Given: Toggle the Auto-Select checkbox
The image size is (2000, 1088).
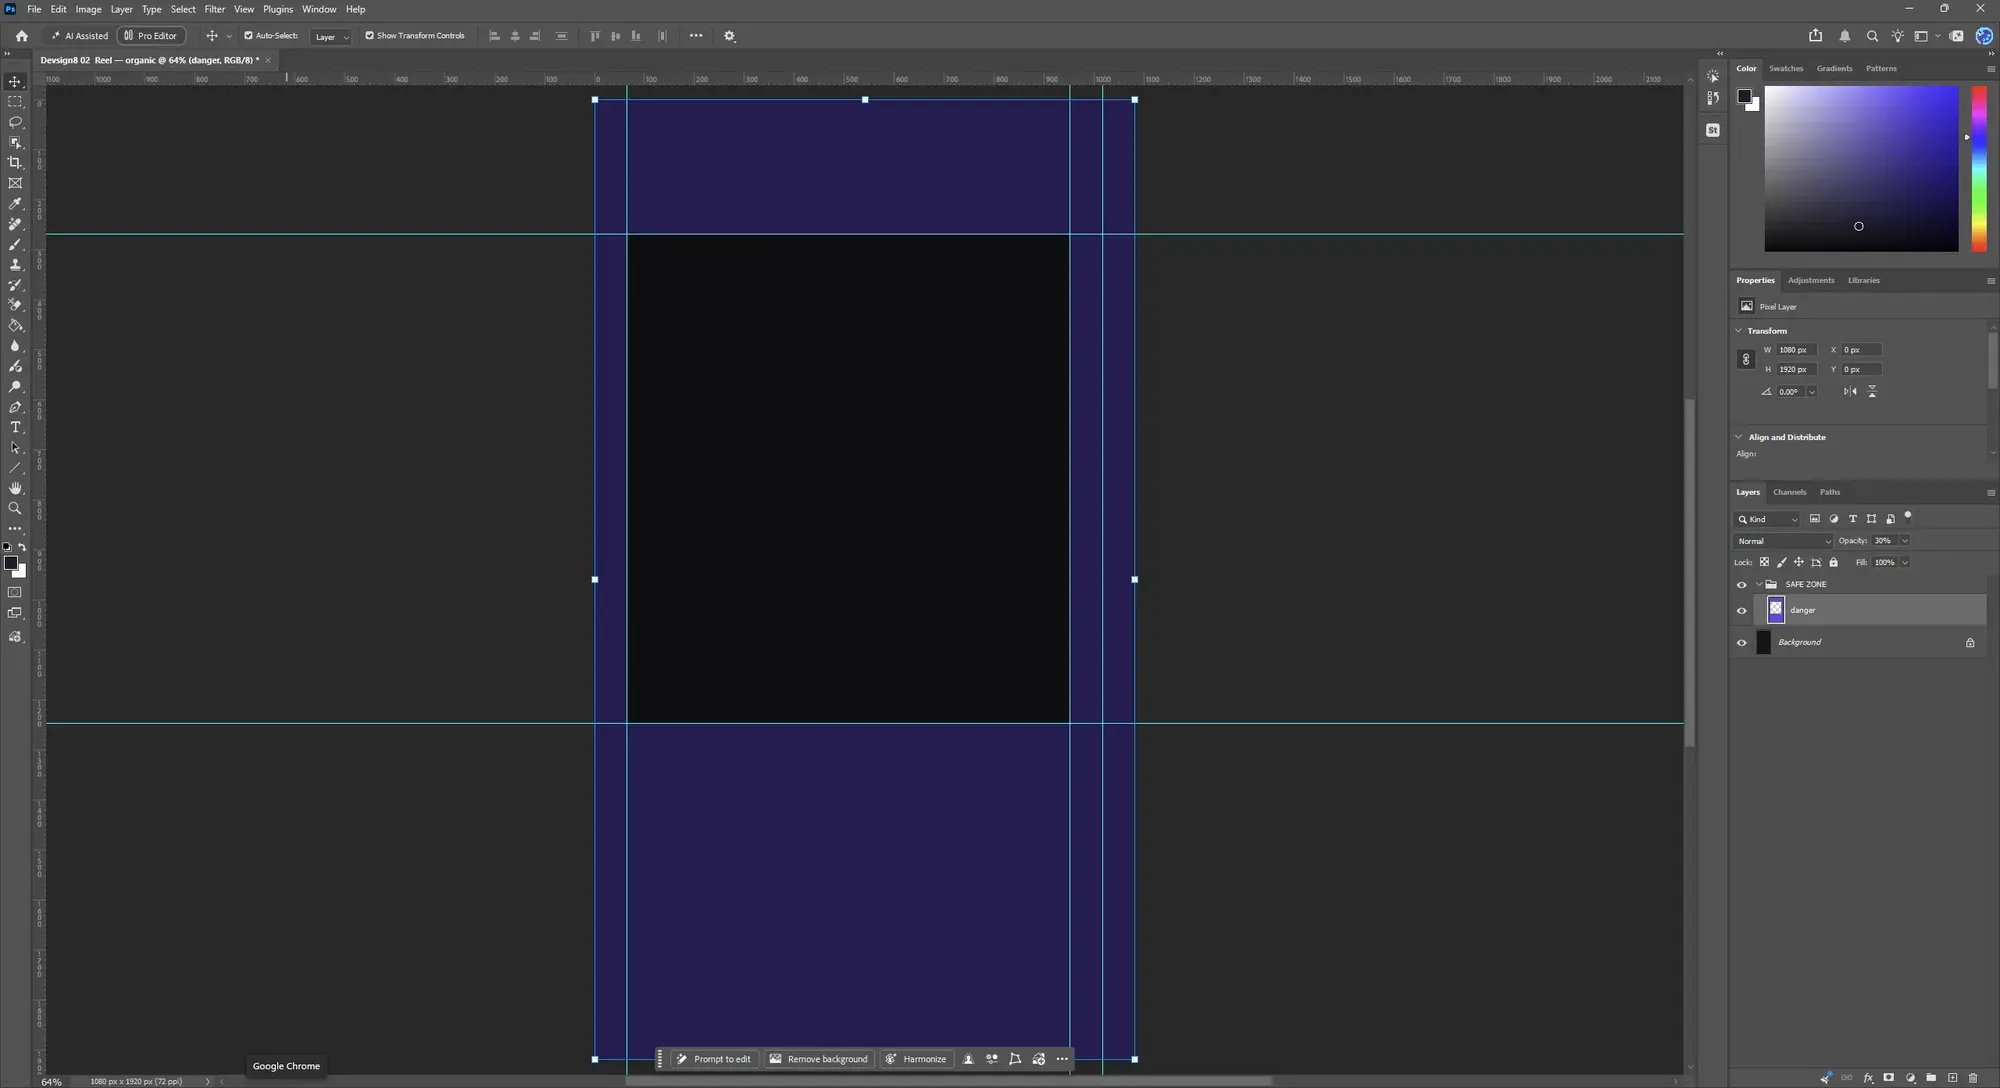Looking at the screenshot, I should (248, 36).
